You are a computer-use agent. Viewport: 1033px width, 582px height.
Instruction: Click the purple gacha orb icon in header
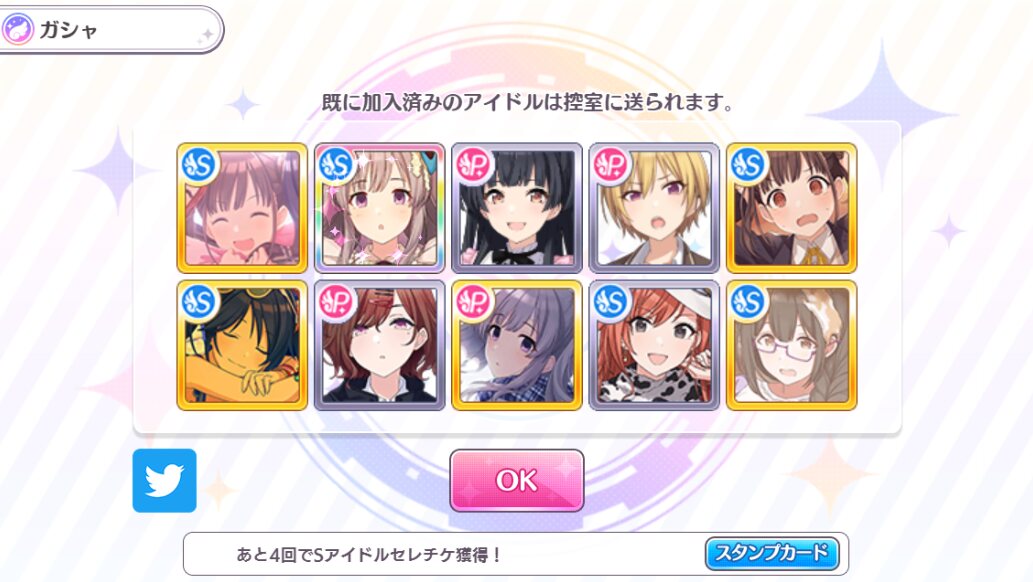(x=18, y=30)
